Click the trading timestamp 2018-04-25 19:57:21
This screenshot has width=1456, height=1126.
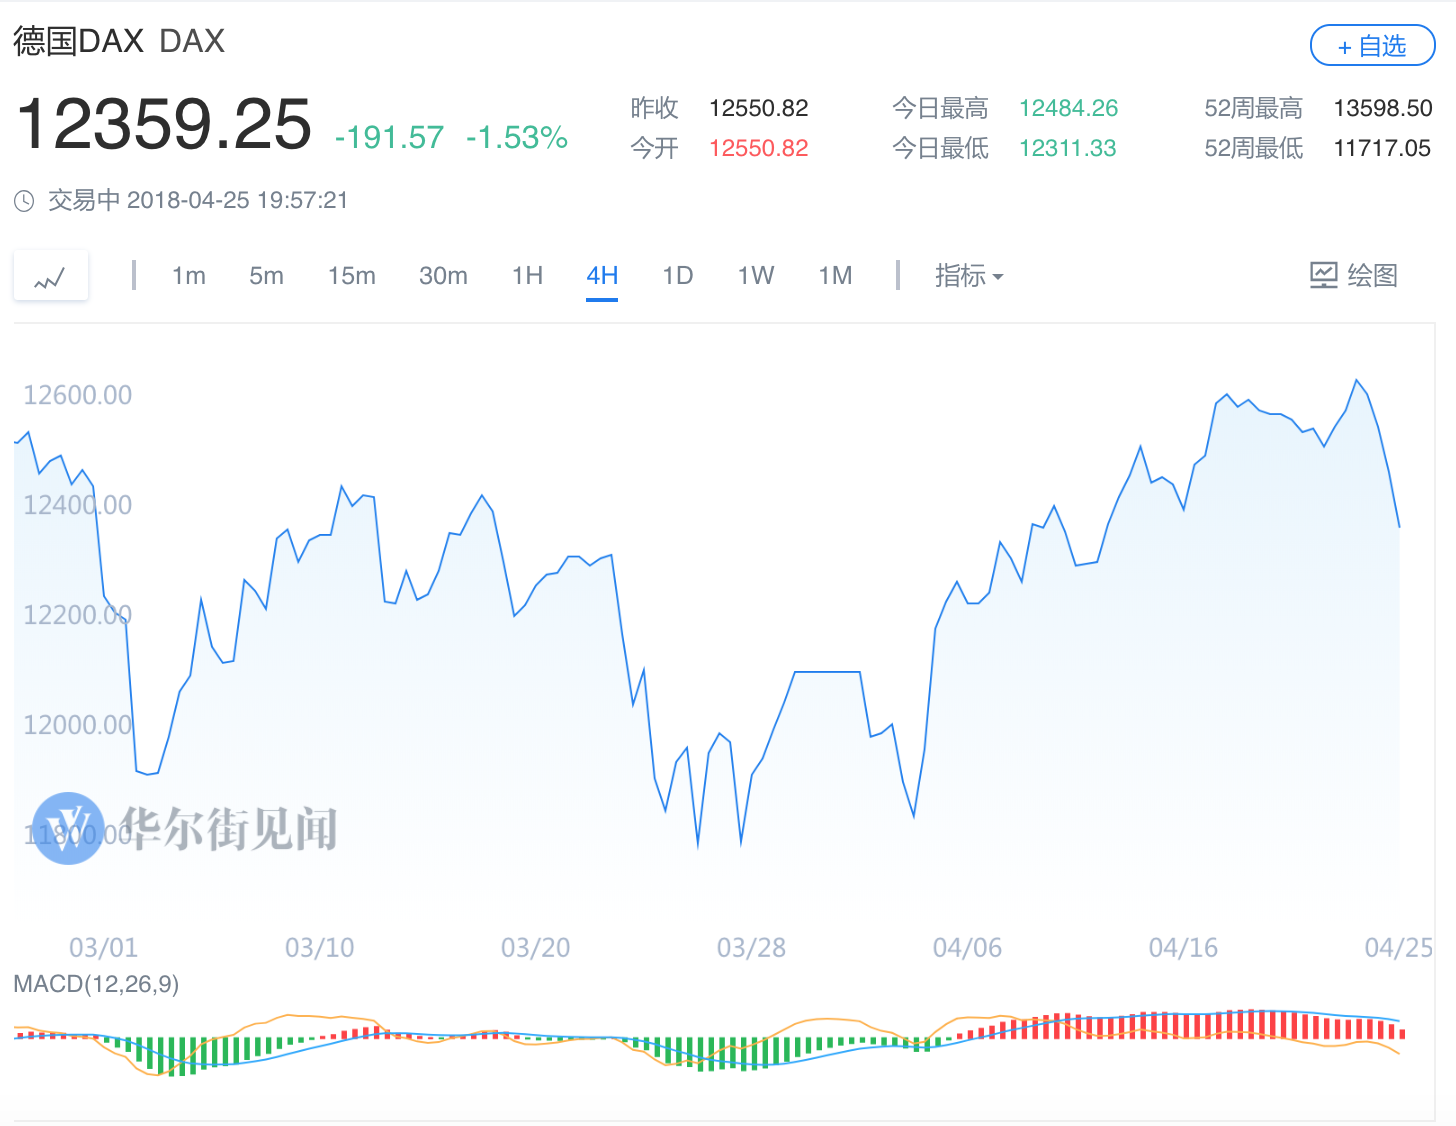click(x=237, y=200)
